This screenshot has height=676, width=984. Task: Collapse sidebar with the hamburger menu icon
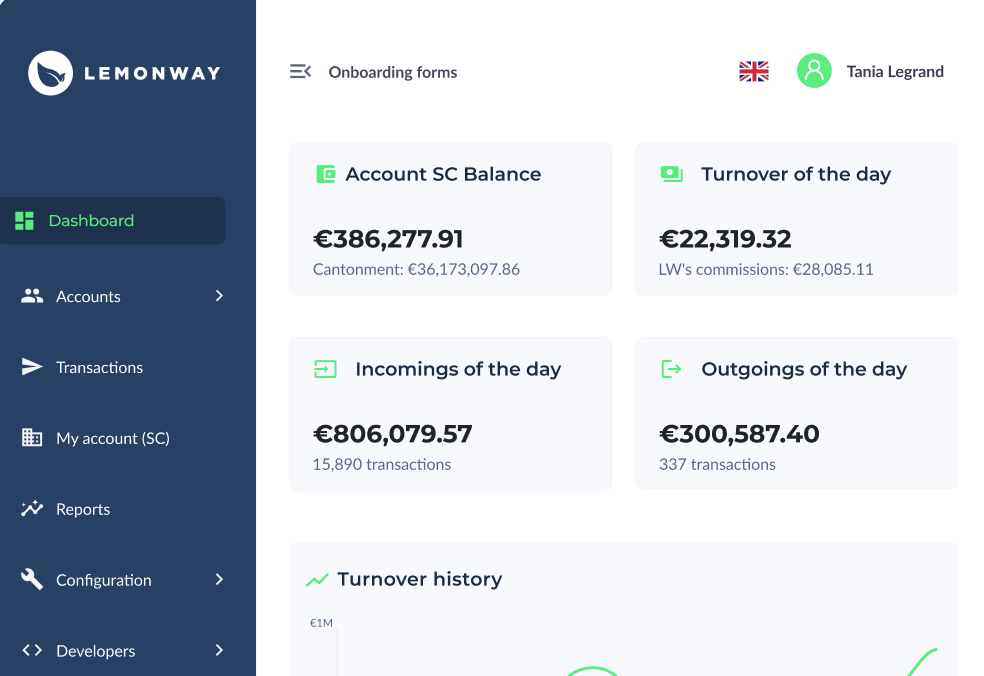(x=300, y=72)
